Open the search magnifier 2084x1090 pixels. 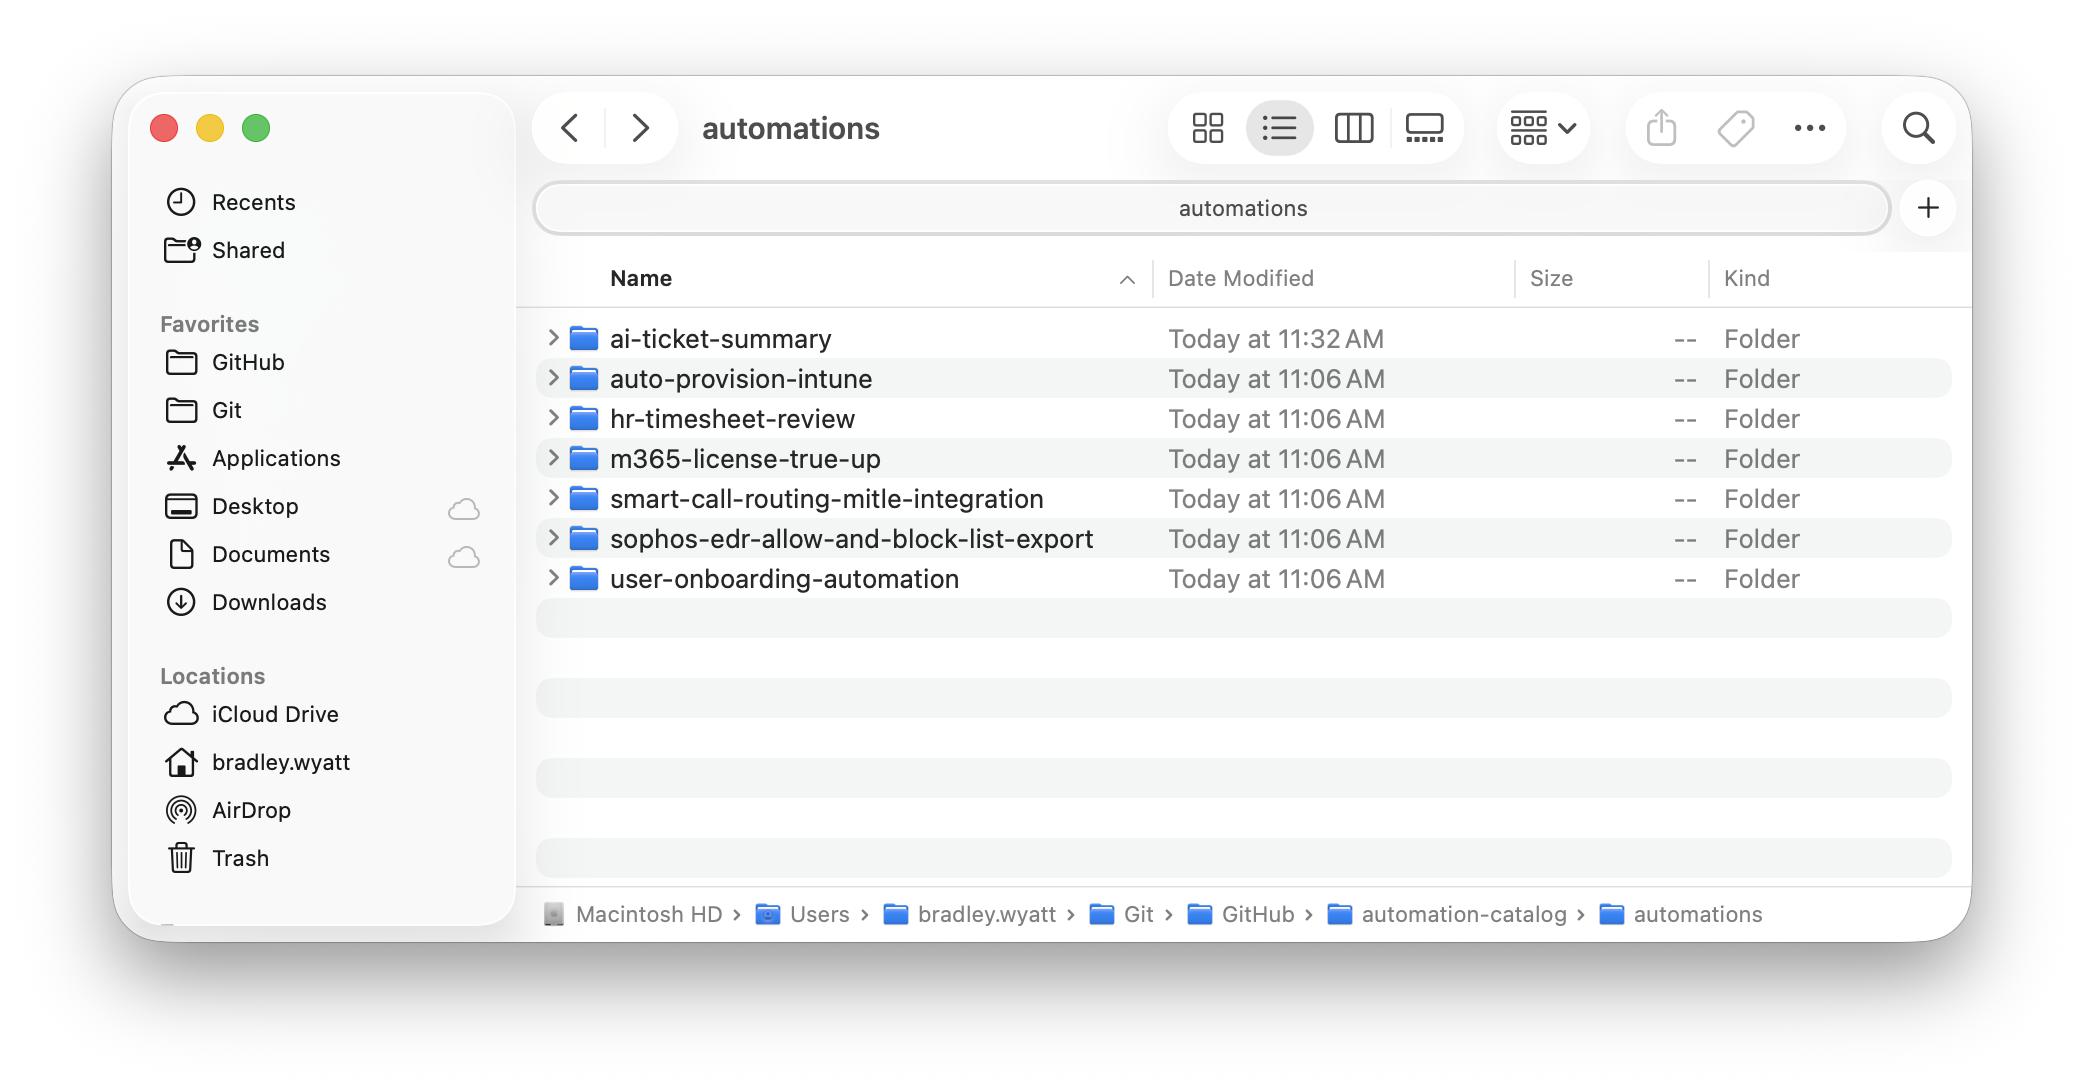1918,128
